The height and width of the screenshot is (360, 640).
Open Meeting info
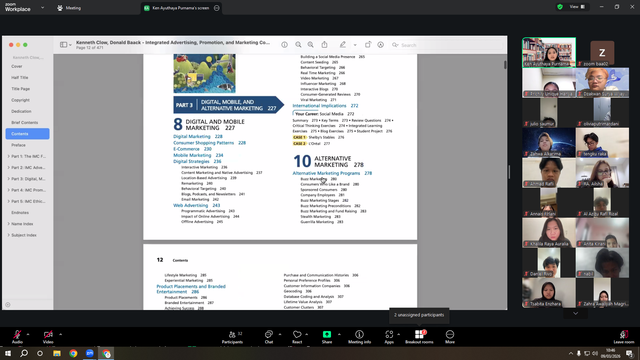pyautogui.click(x=360, y=337)
